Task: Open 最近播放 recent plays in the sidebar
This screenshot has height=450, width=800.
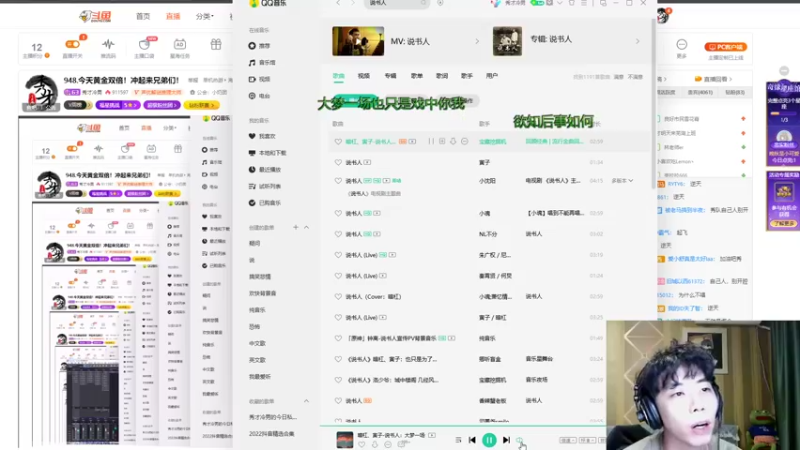Action: point(264,169)
